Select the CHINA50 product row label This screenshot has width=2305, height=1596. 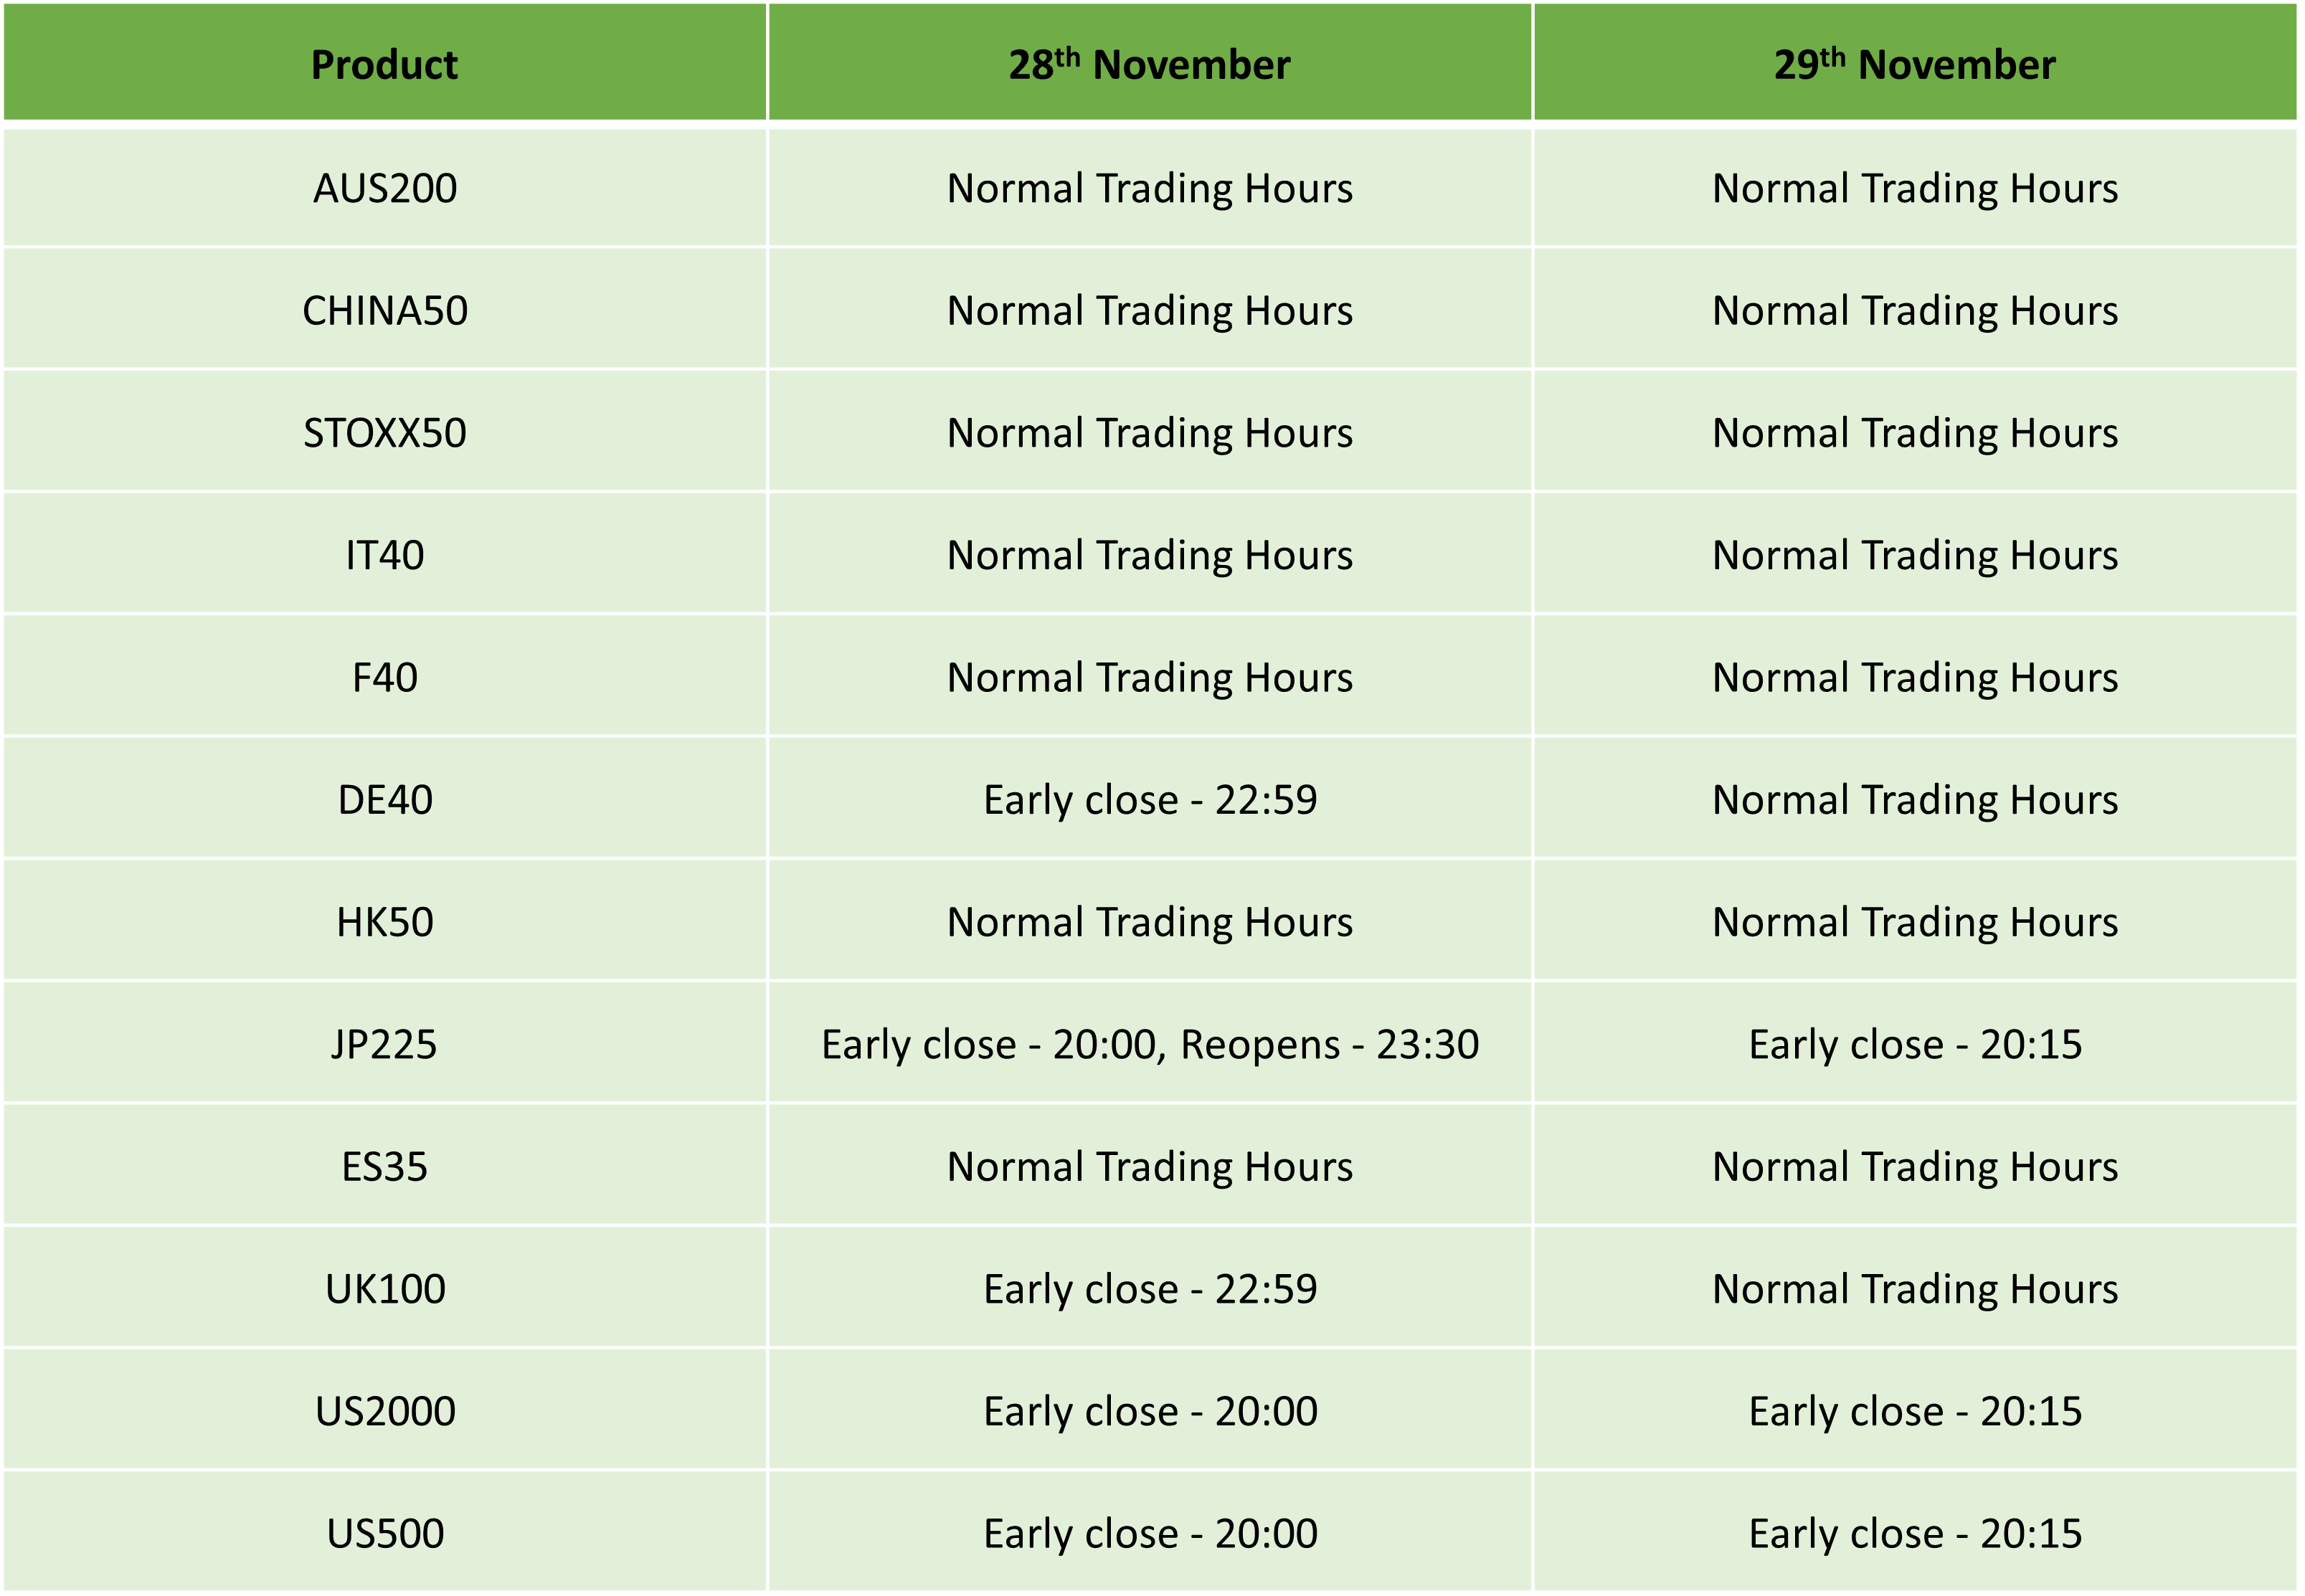coord(385,310)
